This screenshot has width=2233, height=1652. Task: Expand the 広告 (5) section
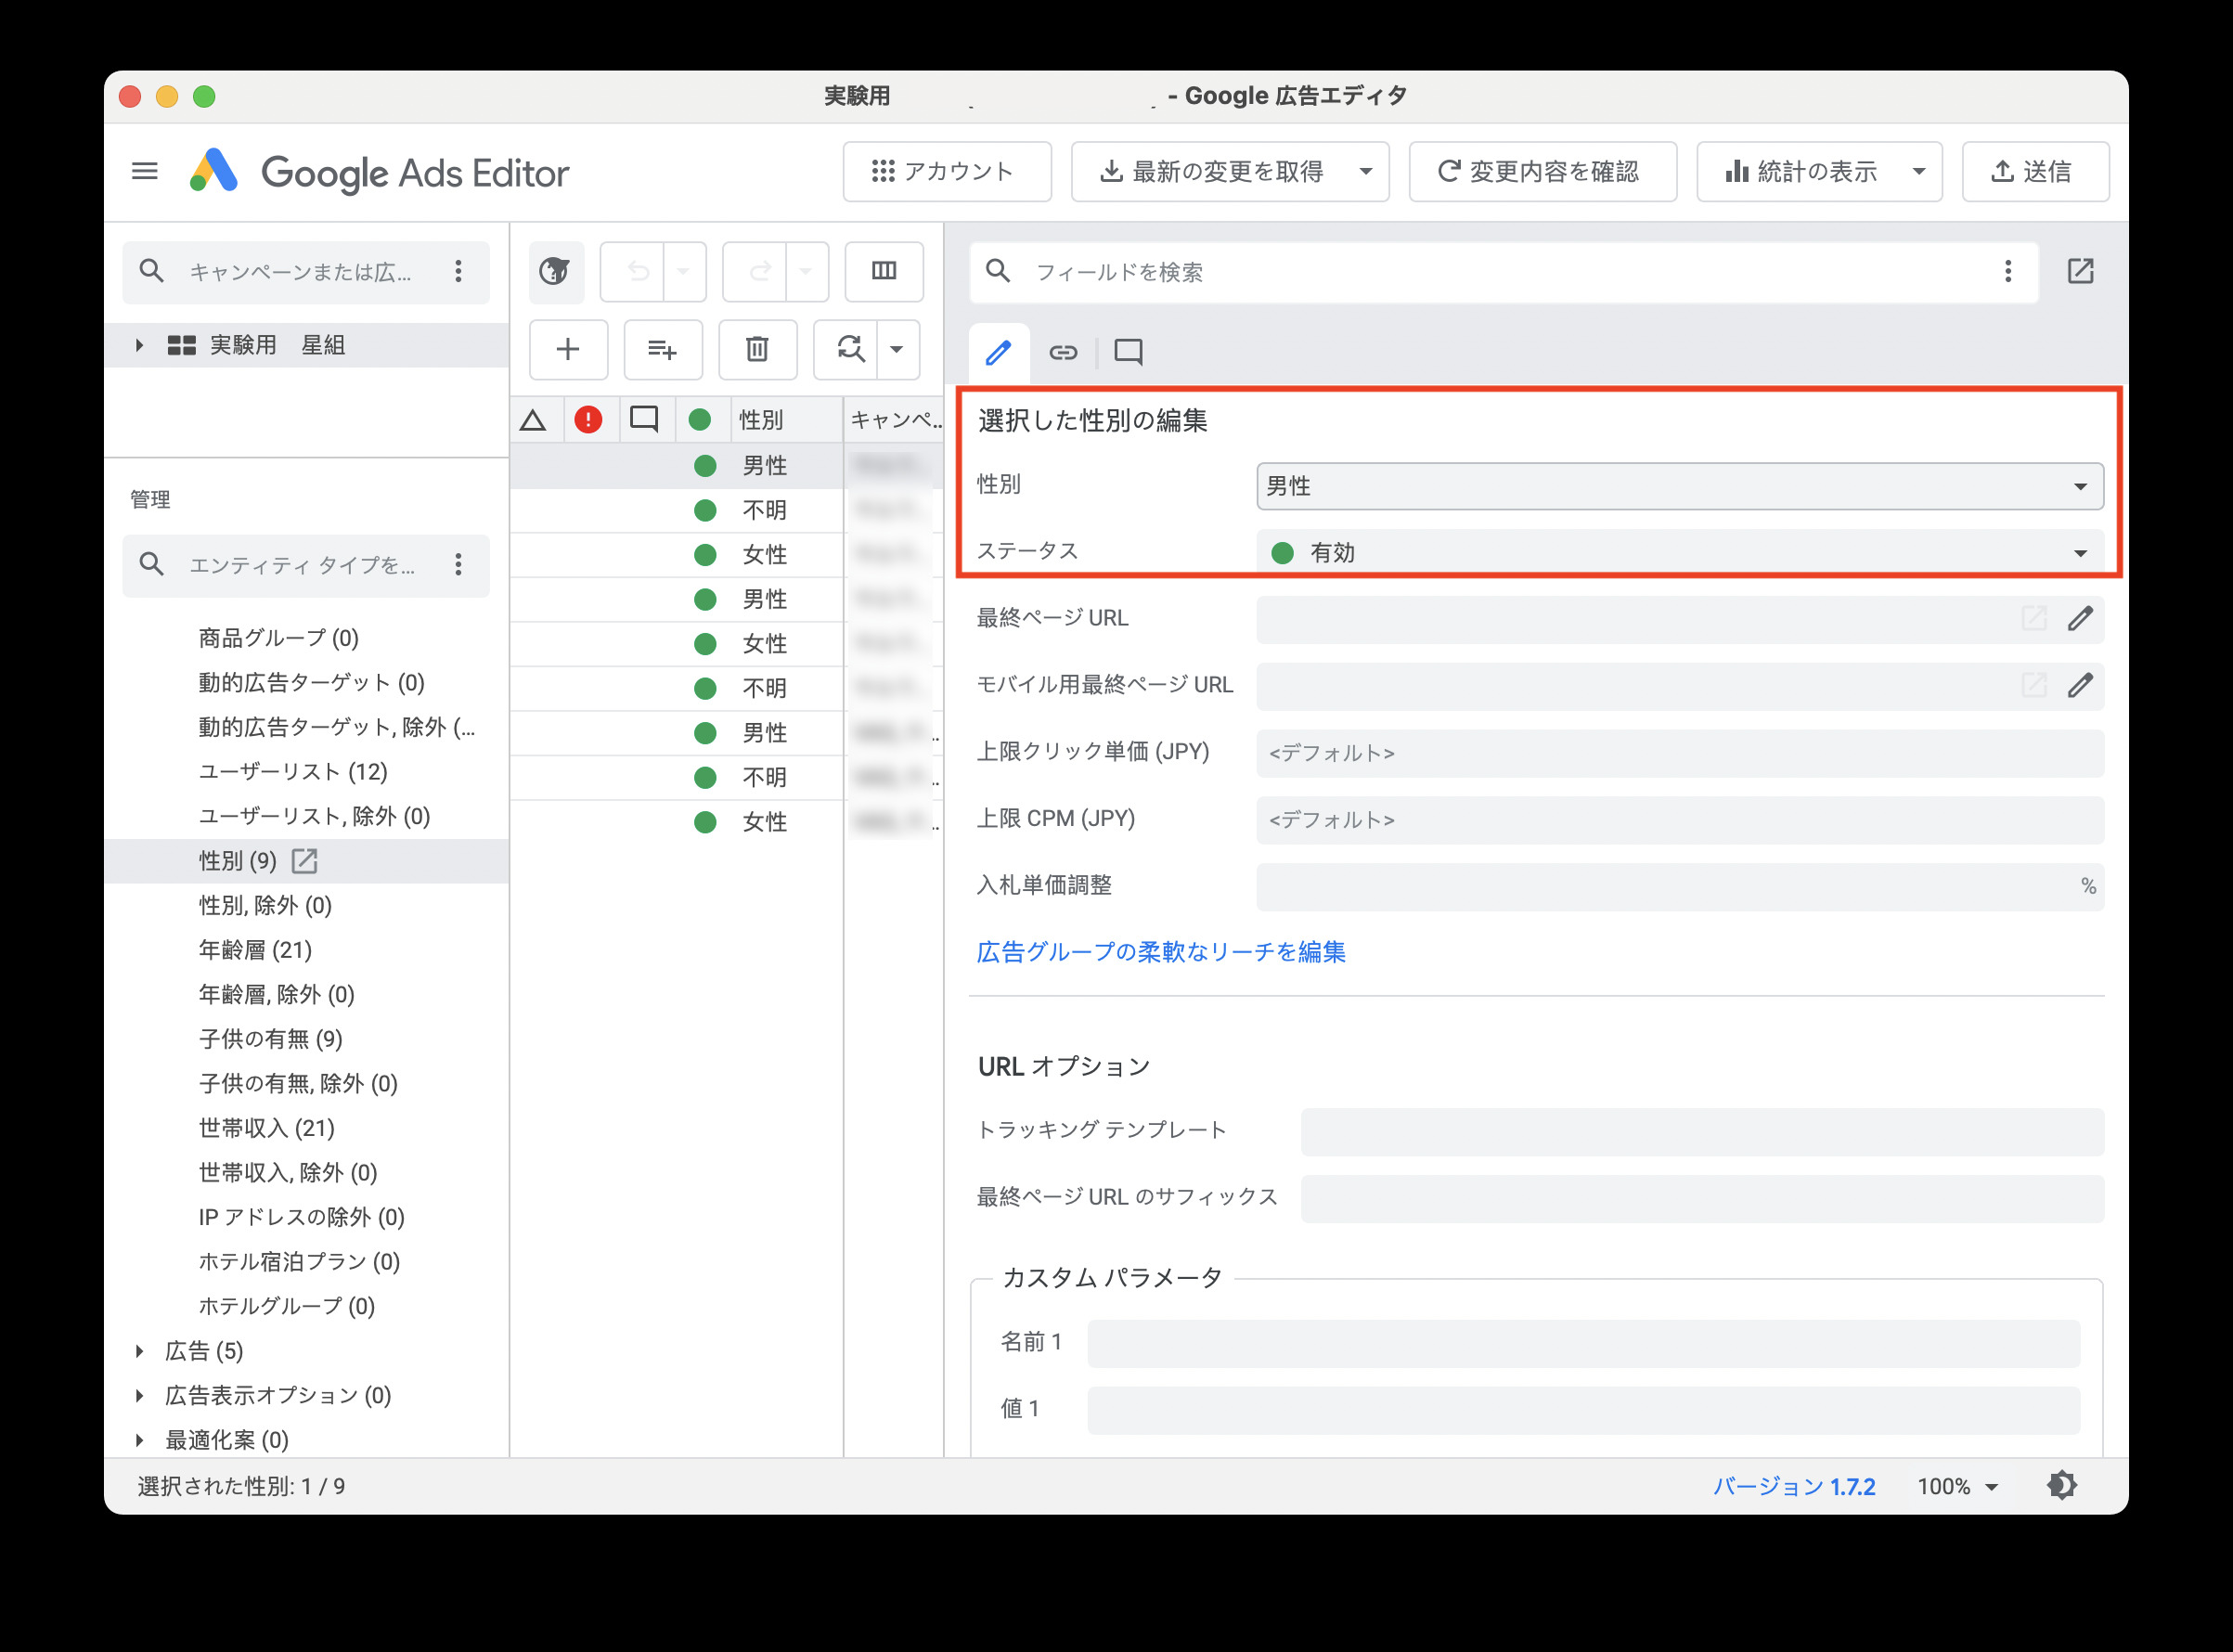point(139,1351)
